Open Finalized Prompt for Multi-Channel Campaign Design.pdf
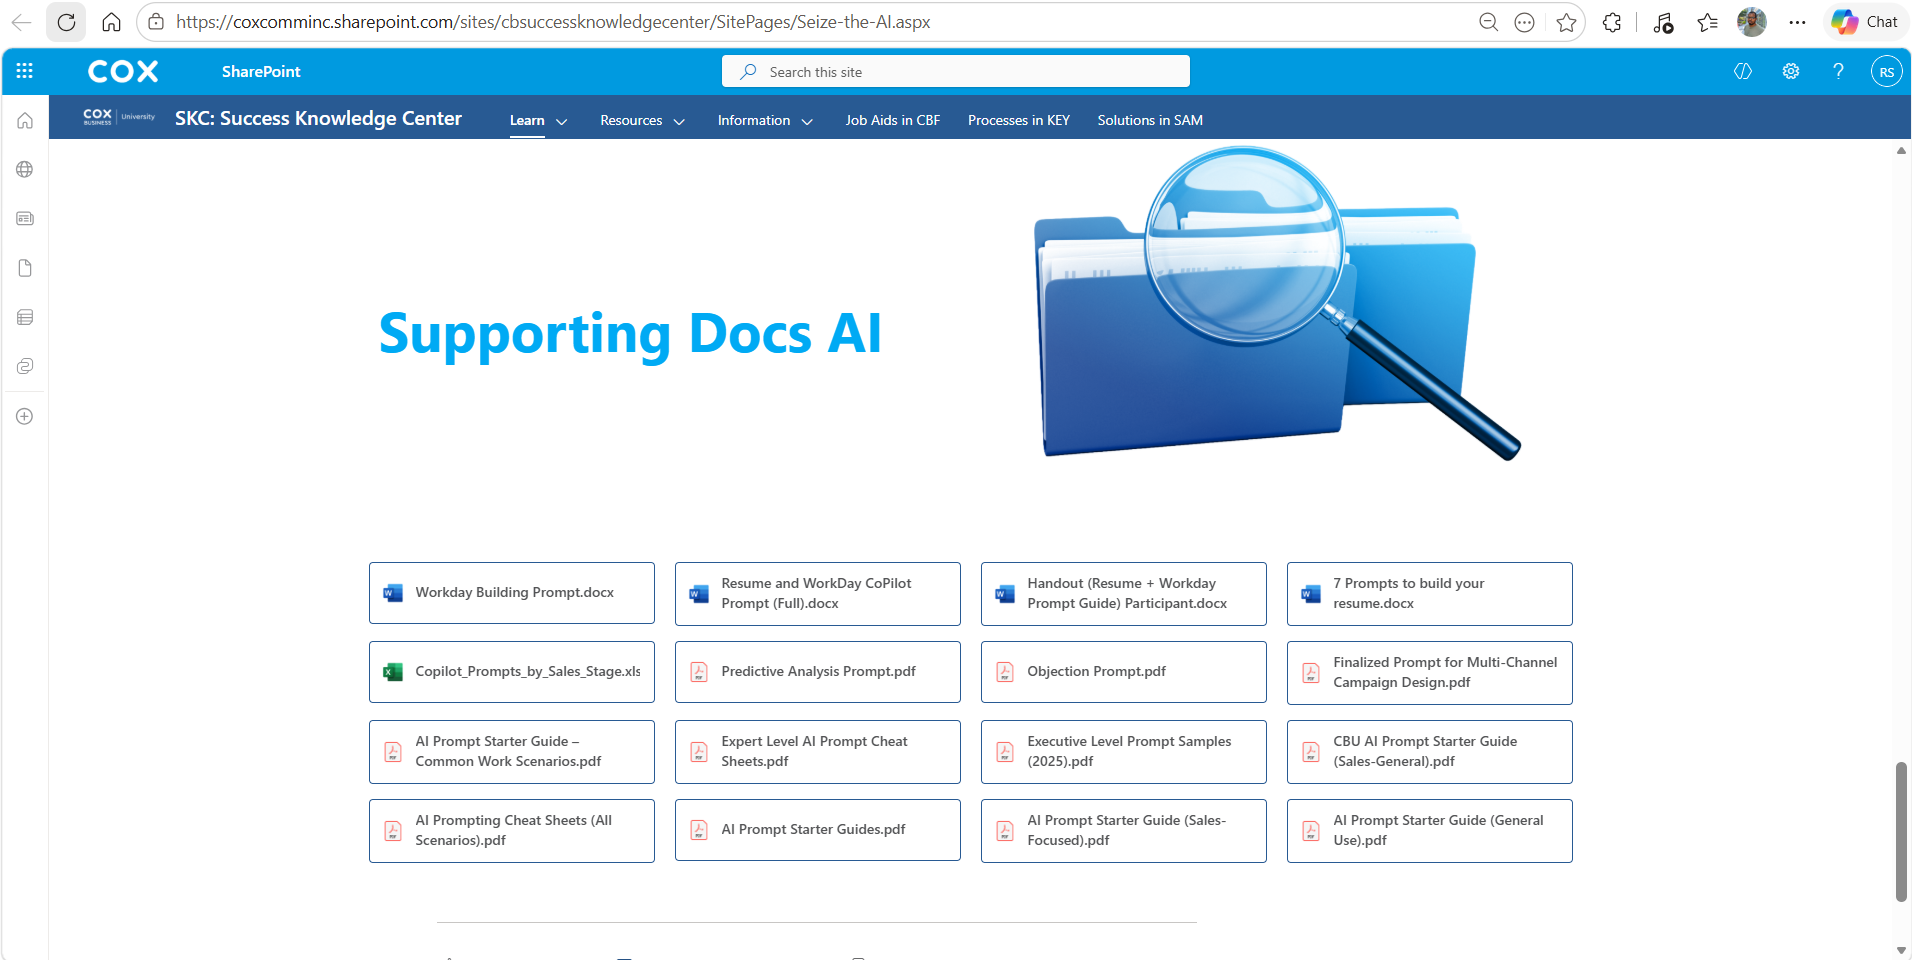1915x960 pixels. point(1430,672)
